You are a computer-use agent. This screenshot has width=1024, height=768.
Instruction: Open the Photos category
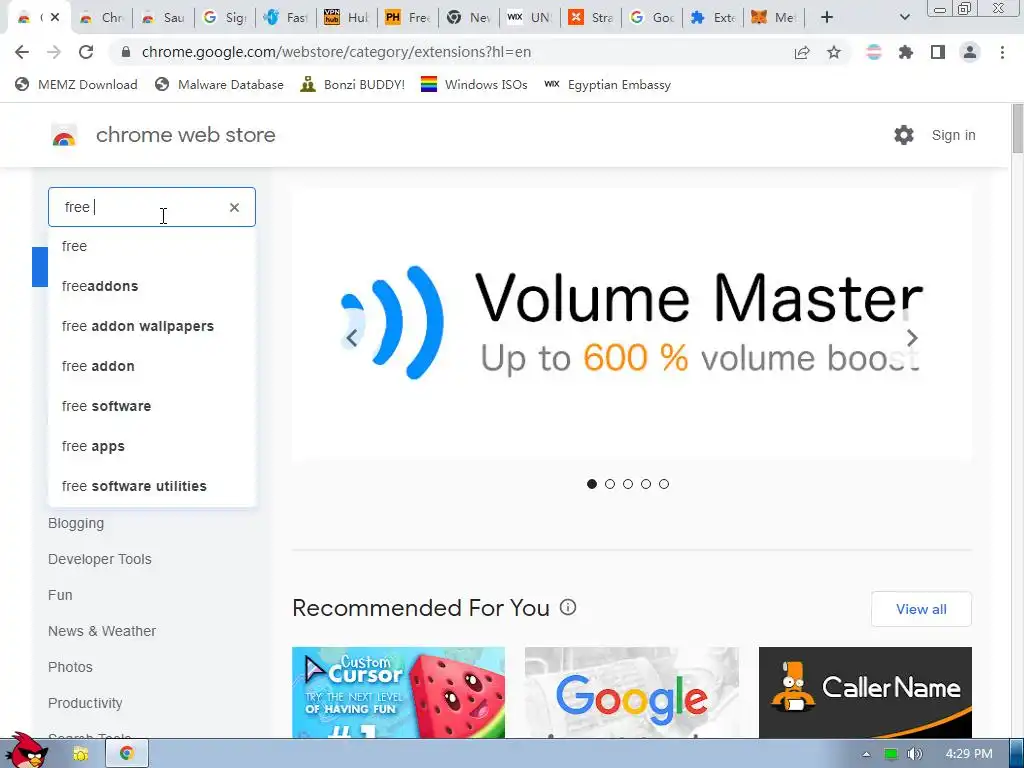70,667
